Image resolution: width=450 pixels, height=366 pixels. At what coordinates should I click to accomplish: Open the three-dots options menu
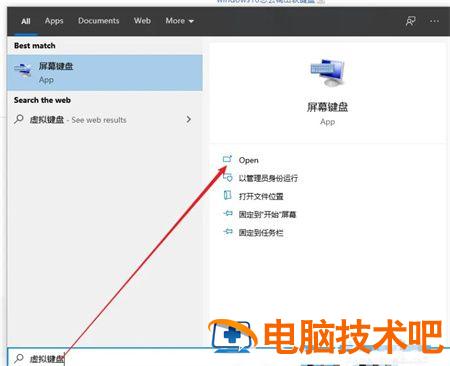click(434, 21)
